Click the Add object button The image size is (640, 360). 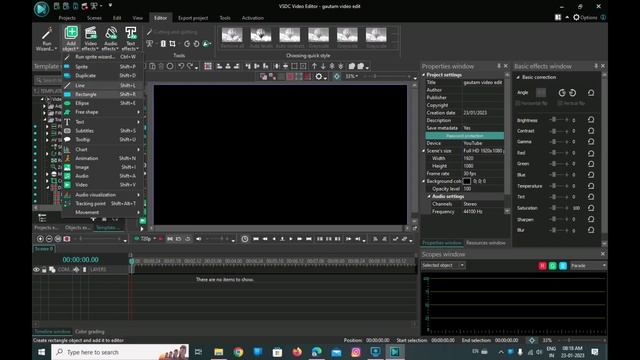[x=71, y=39]
